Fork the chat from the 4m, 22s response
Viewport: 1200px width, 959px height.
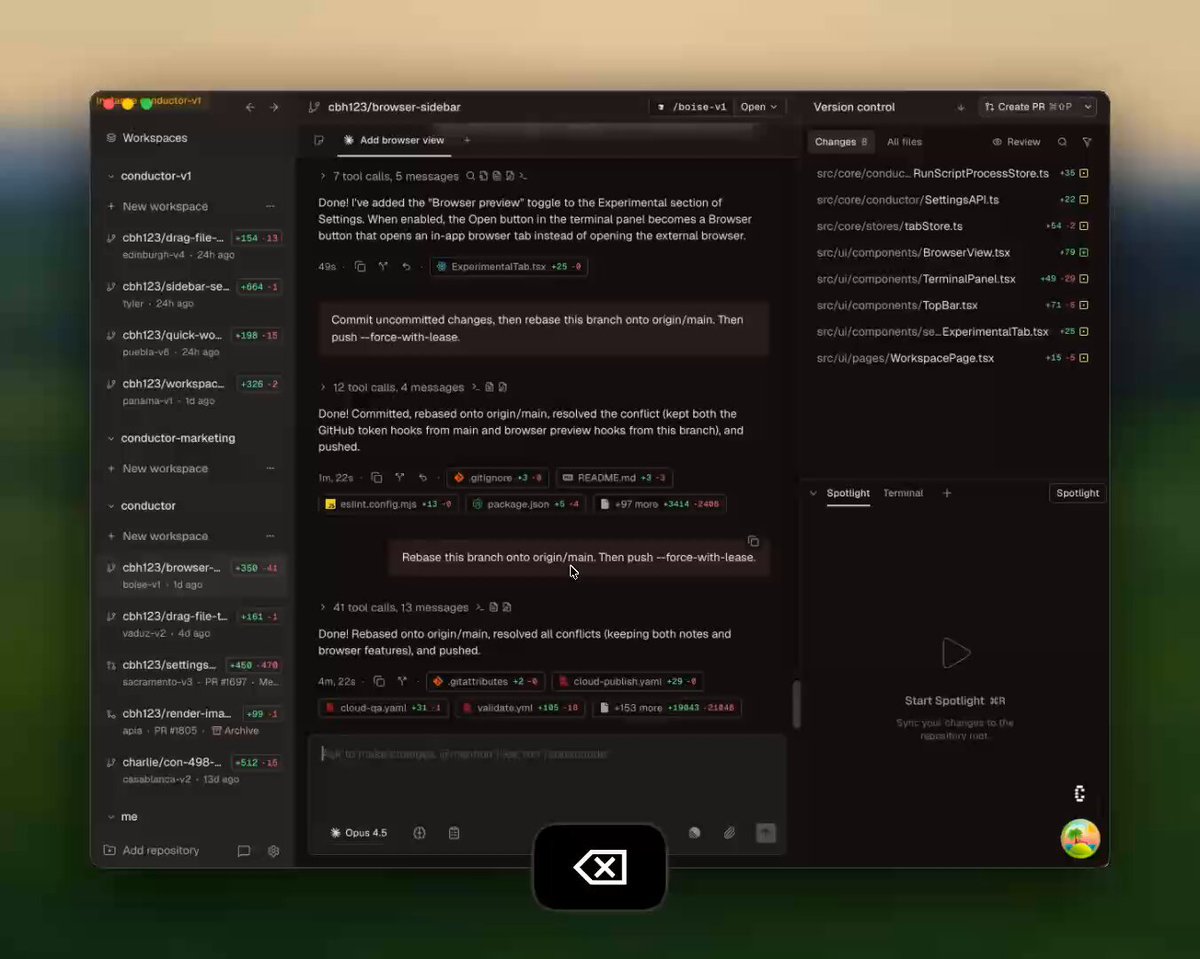(402, 681)
